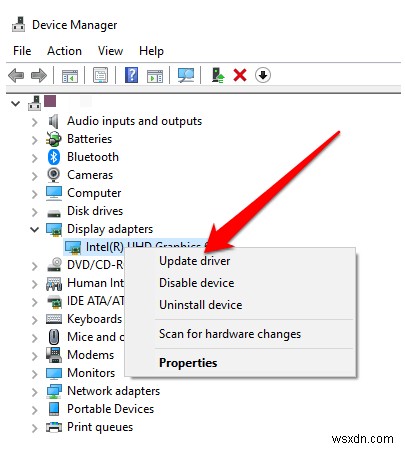The height and width of the screenshot is (449, 405).
Task: Click the Monitors display icon
Action: 54,374
